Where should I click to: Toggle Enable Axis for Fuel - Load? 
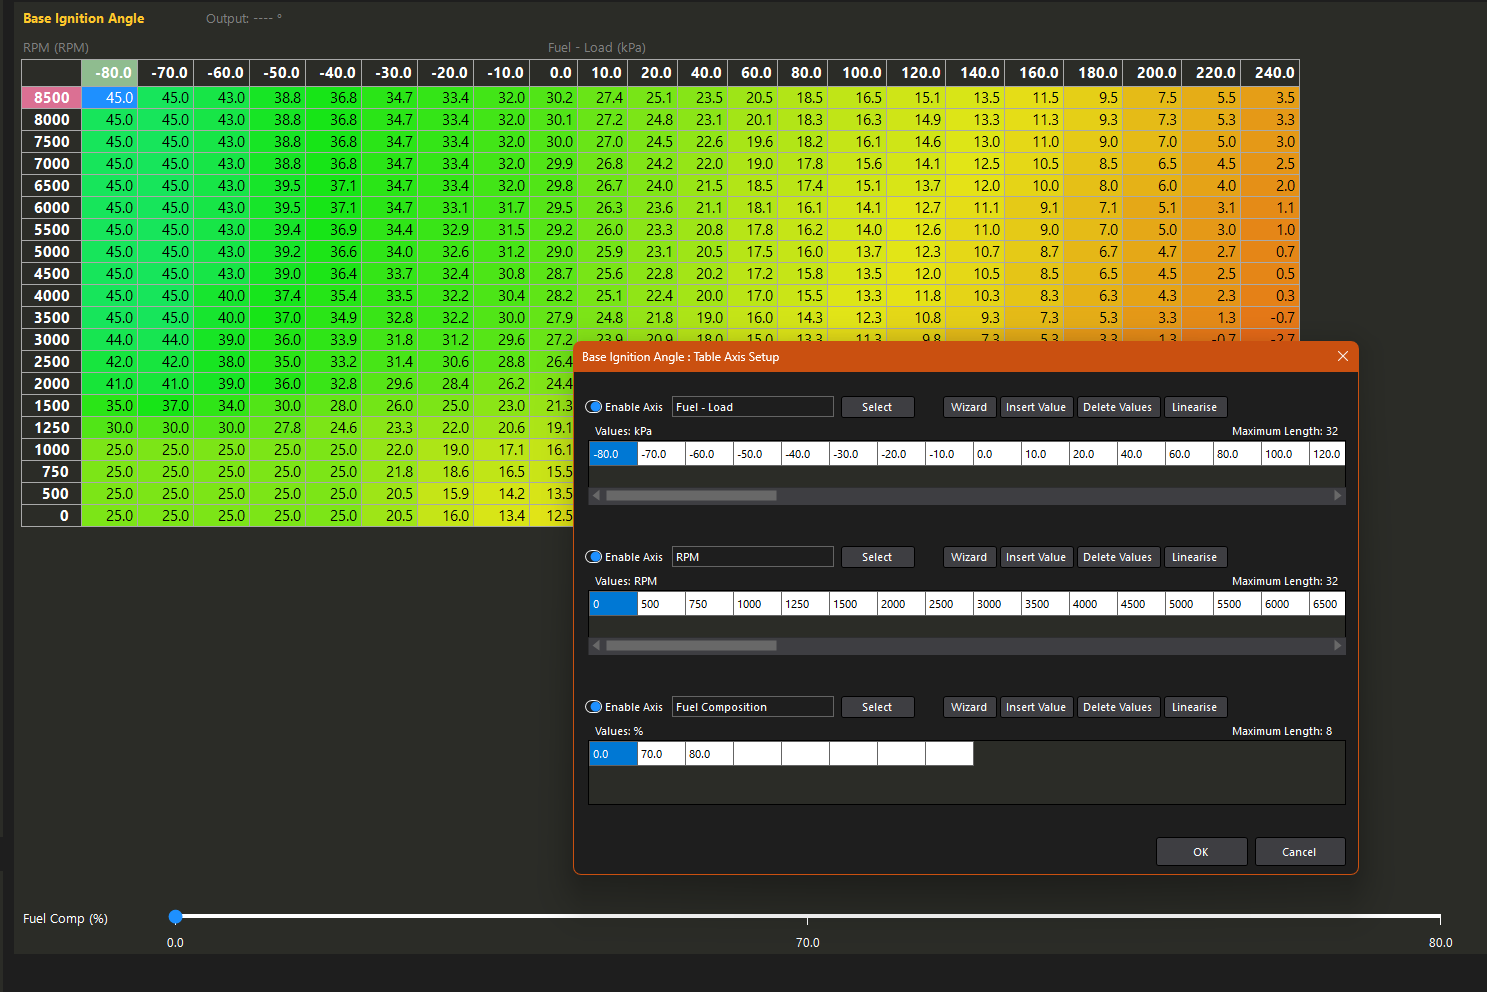click(594, 407)
